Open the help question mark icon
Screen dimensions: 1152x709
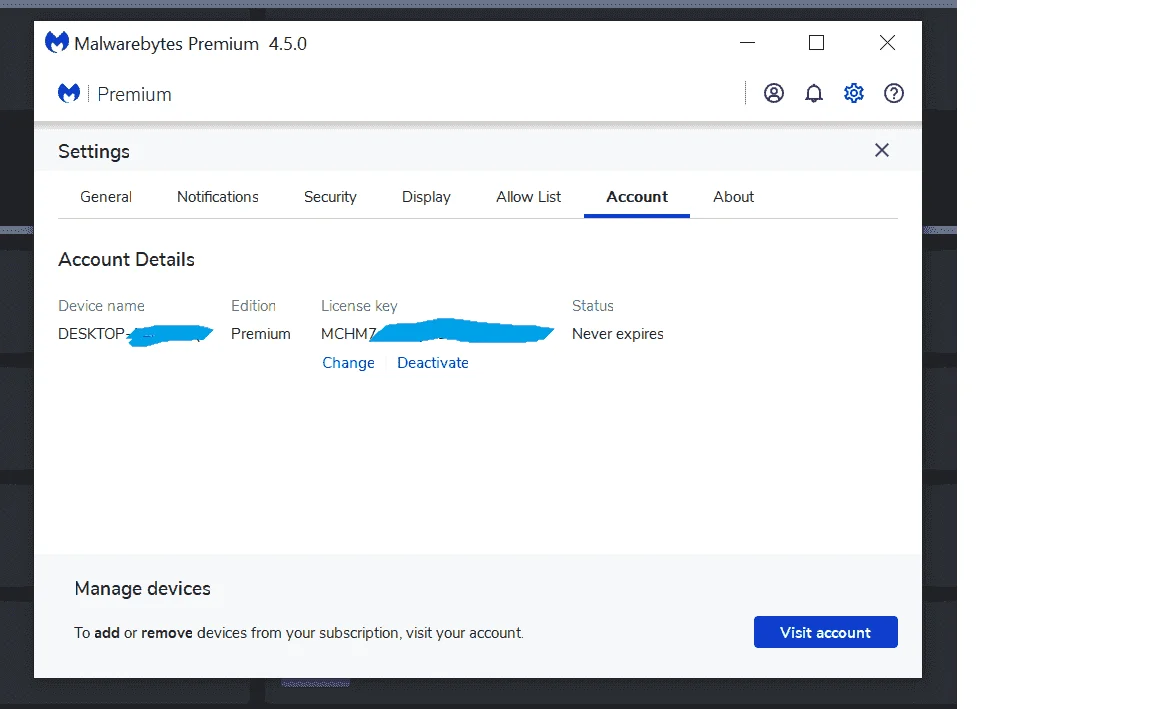tap(893, 93)
